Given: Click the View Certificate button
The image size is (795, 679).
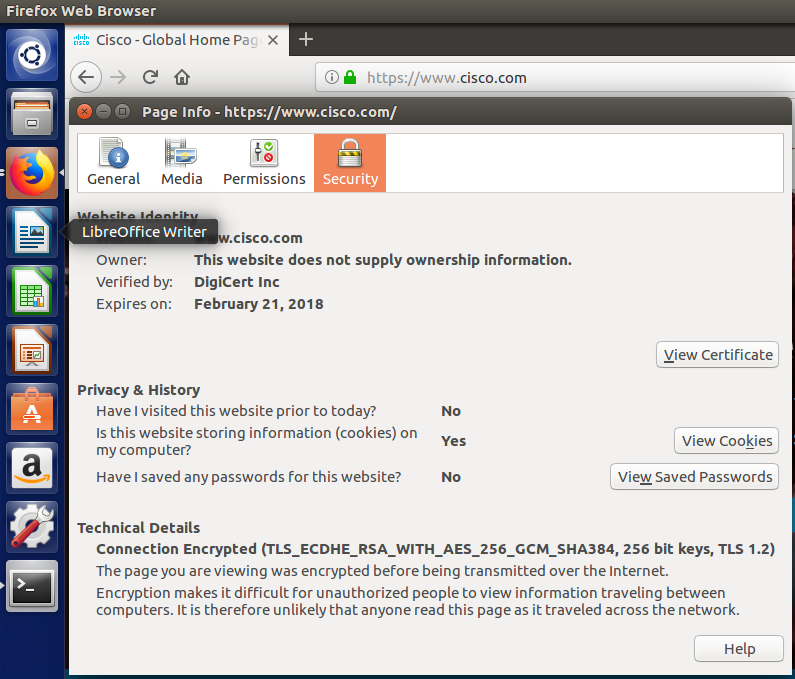Looking at the screenshot, I should coord(717,355).
